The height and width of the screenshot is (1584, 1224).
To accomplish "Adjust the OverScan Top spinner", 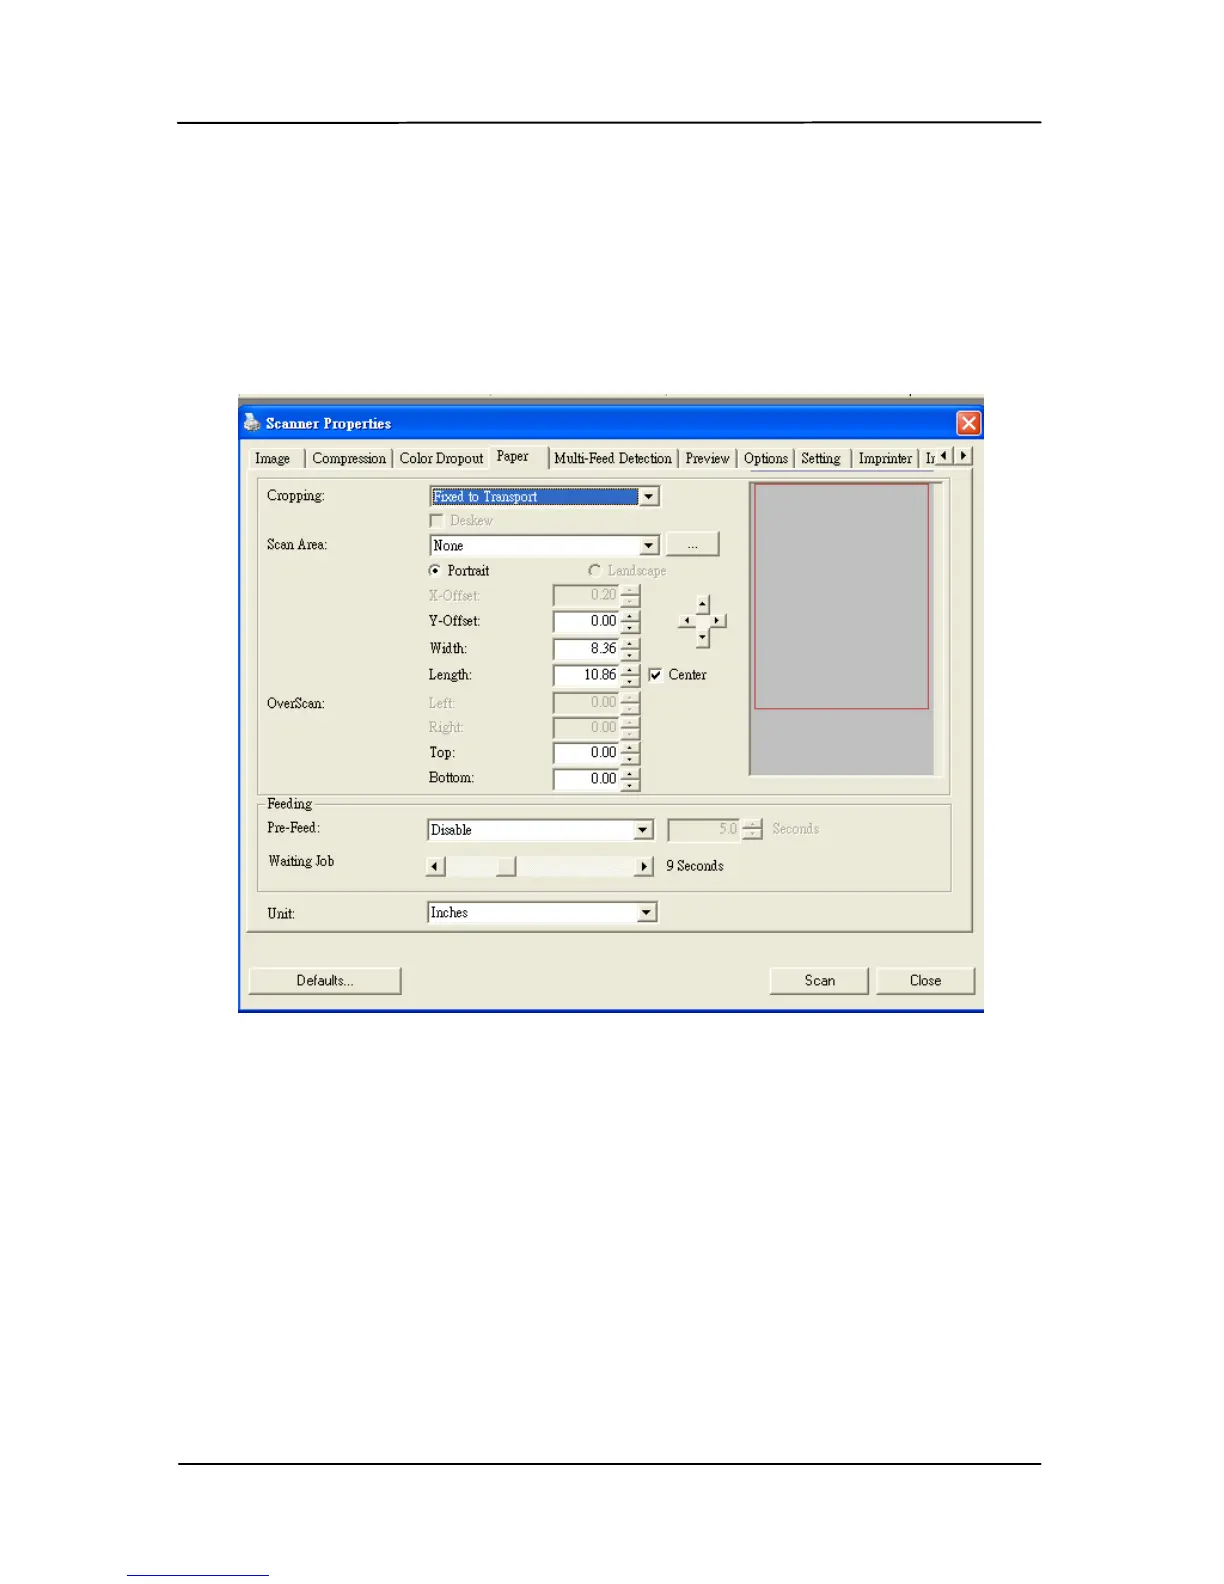I will point(630,752).
